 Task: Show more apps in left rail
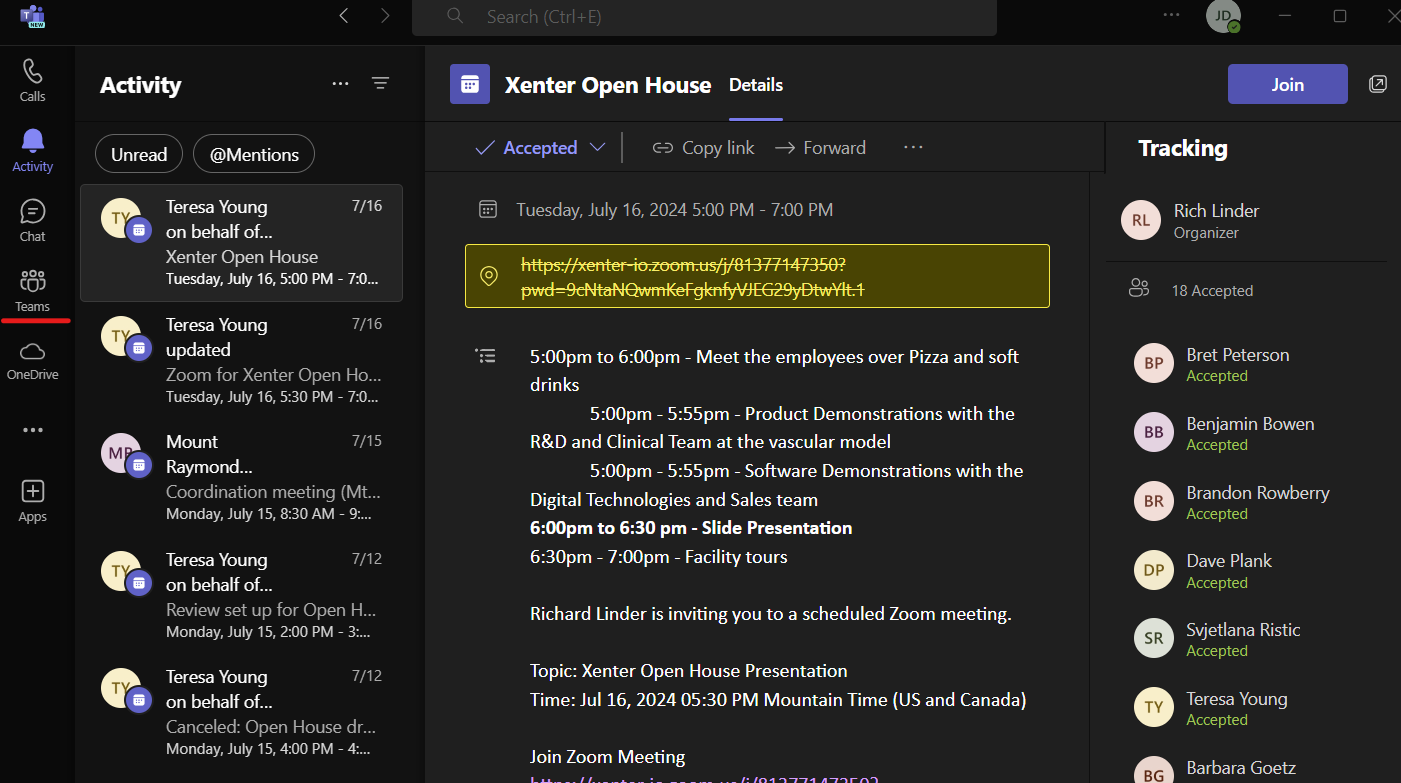point(33,430)
